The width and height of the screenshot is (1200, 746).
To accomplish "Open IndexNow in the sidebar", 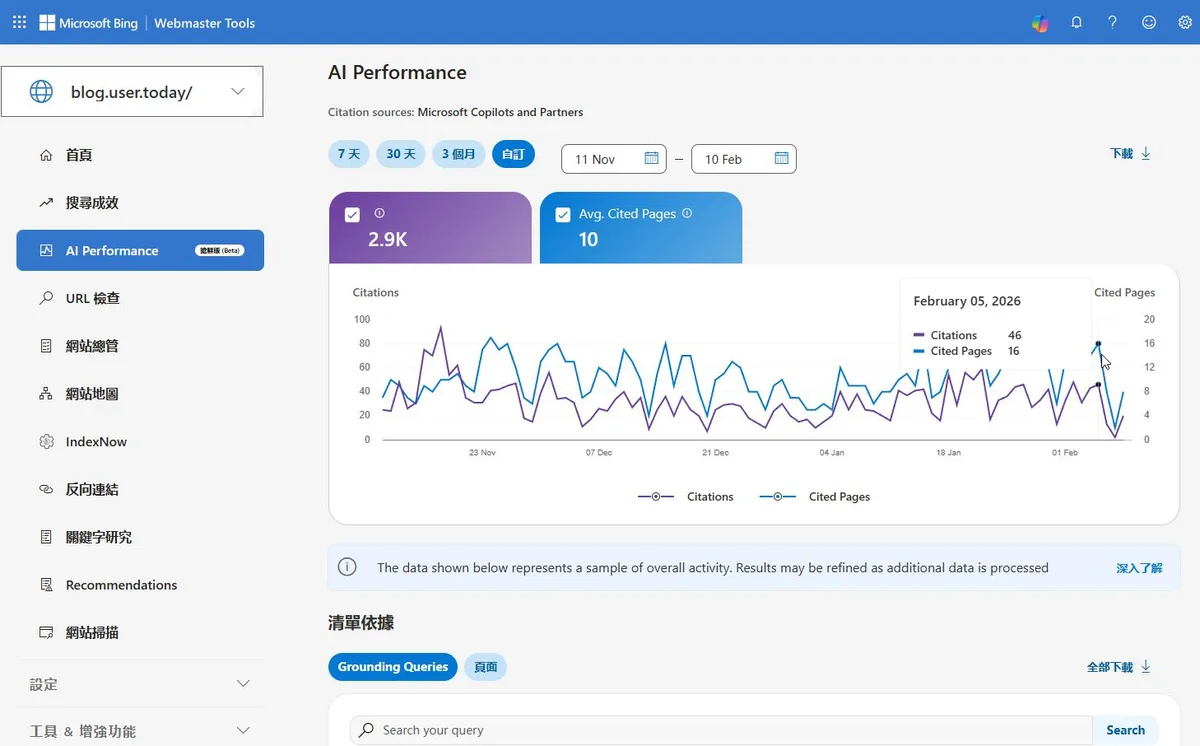I will pyautogui.click(x=96, y=442).
